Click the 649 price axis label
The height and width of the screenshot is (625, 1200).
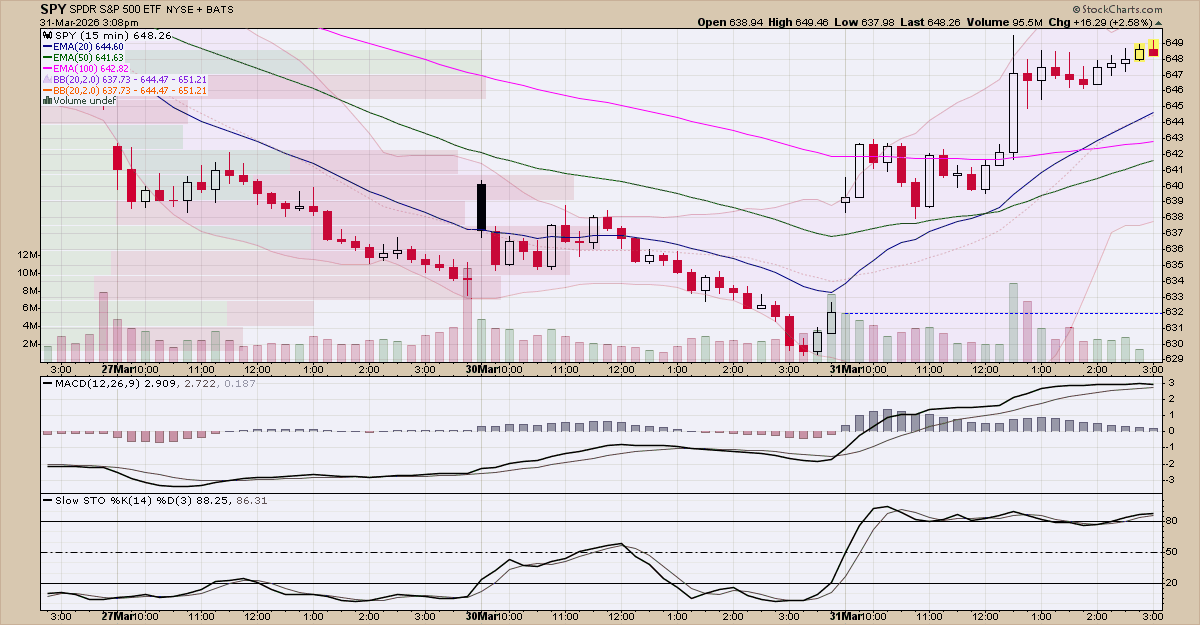(1175, 42)
